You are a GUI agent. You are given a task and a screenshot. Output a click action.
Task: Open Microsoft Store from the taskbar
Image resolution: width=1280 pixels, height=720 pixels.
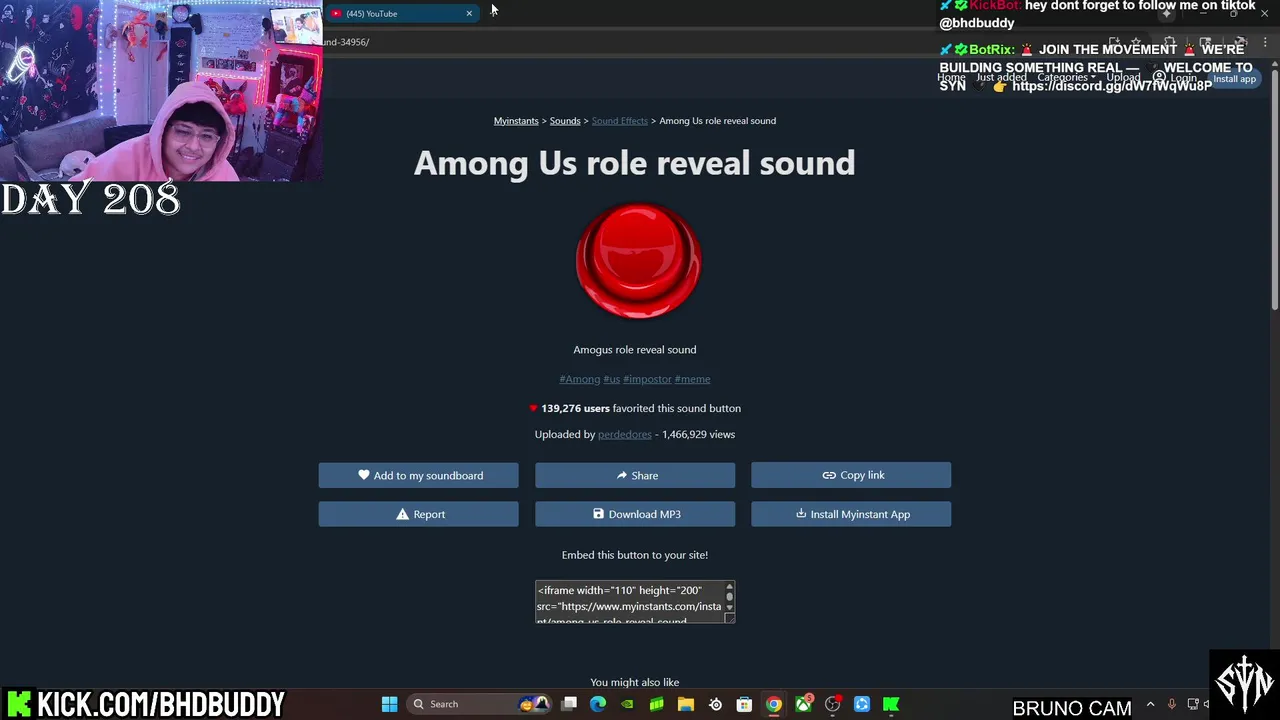(x=744, y=704)
